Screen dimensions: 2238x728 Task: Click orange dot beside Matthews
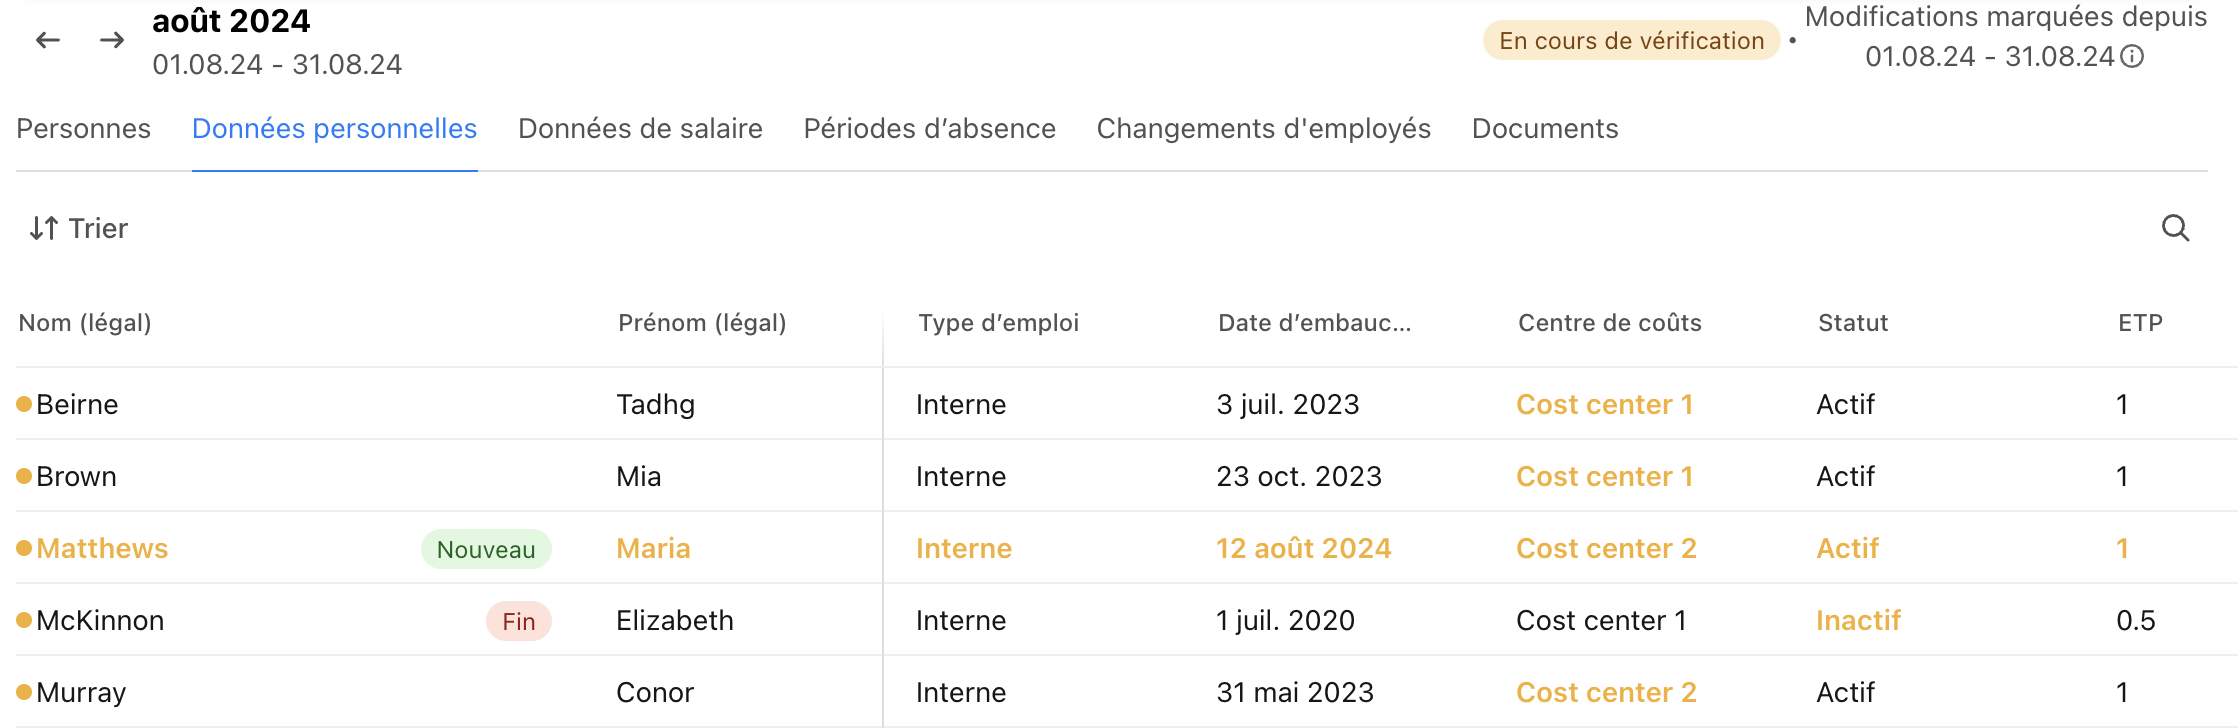coord(24,548)
